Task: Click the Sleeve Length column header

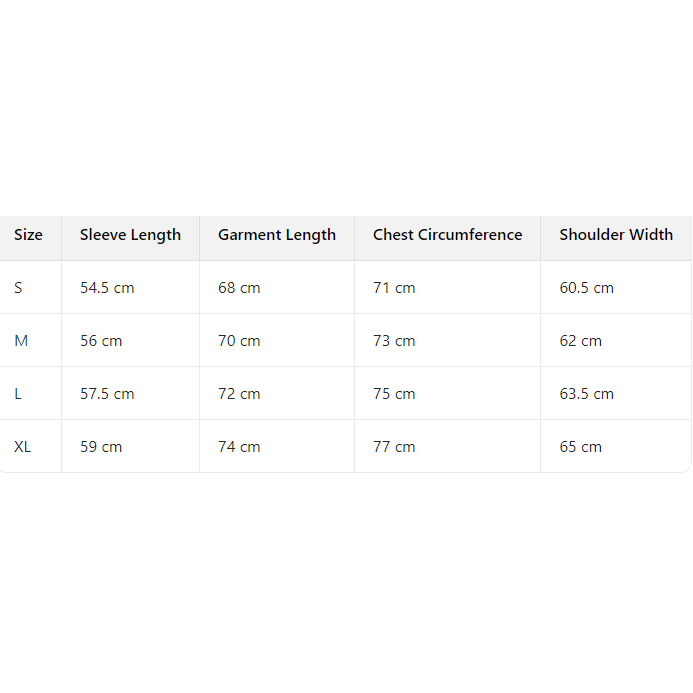Action: 130,235
